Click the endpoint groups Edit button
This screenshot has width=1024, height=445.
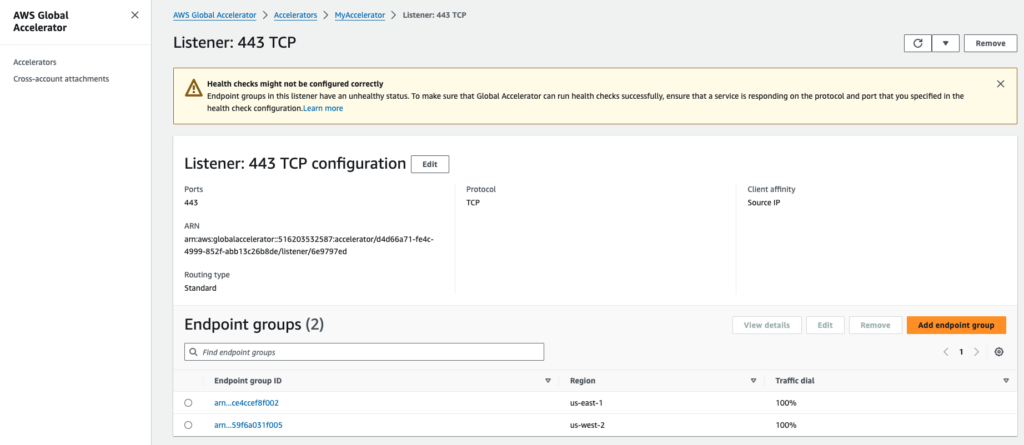pos(825,325)
